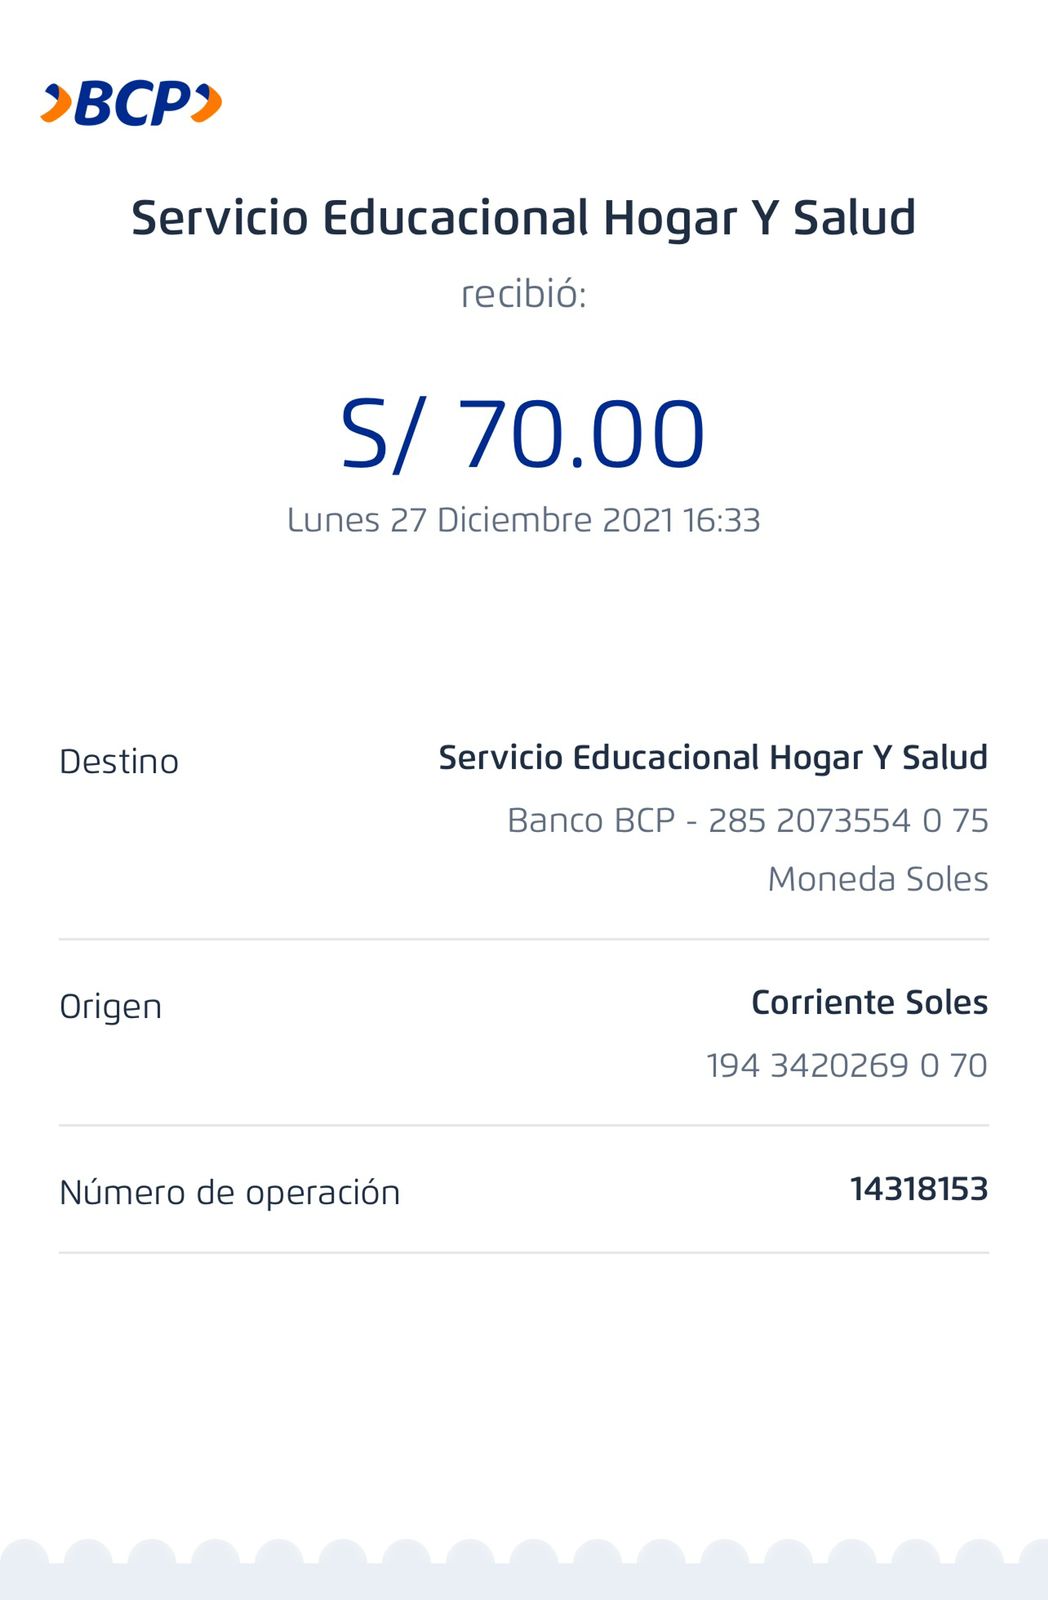Viewport: 1048px width, 1600px height.
Task: Click the "recibió:" text under the title
Action: click(523, 294)
